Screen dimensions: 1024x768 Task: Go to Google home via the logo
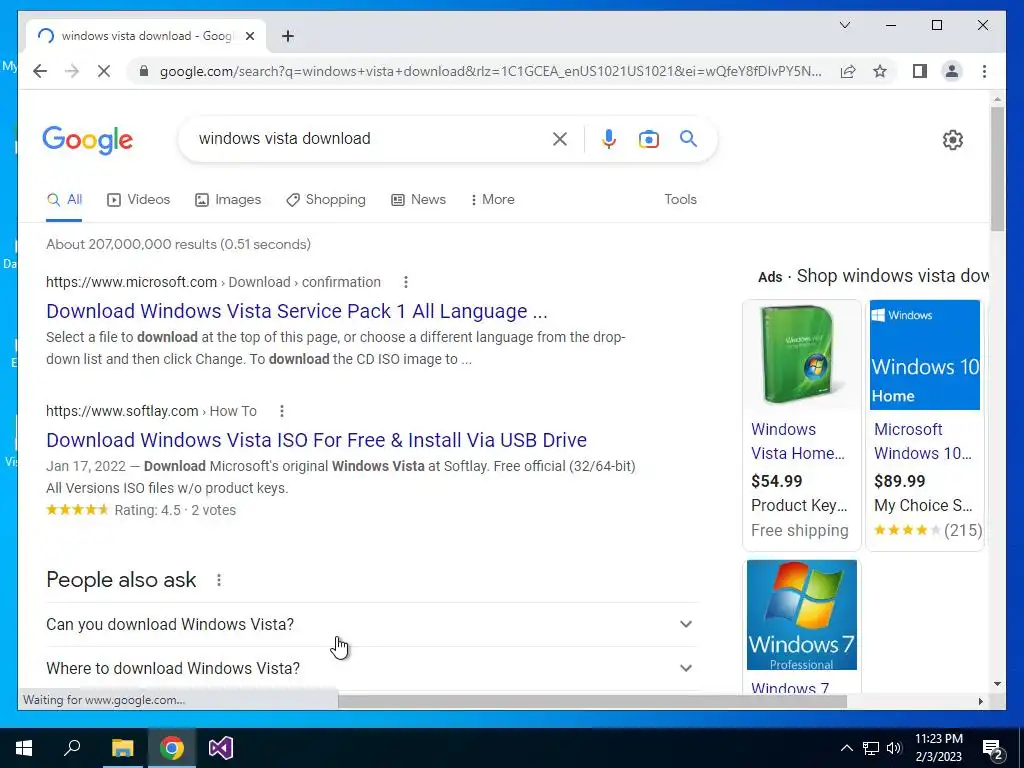88,140
